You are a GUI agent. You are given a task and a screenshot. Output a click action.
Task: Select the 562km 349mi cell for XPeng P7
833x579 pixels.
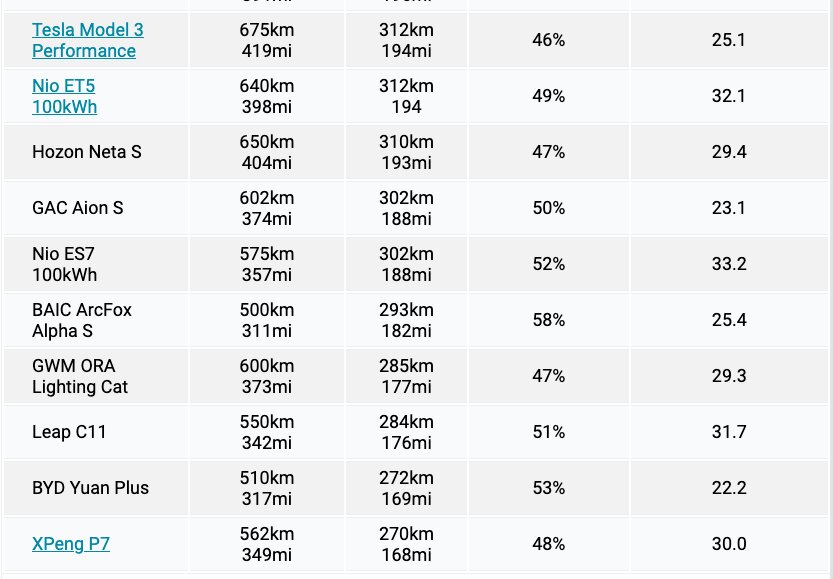(x=267, y=544)
